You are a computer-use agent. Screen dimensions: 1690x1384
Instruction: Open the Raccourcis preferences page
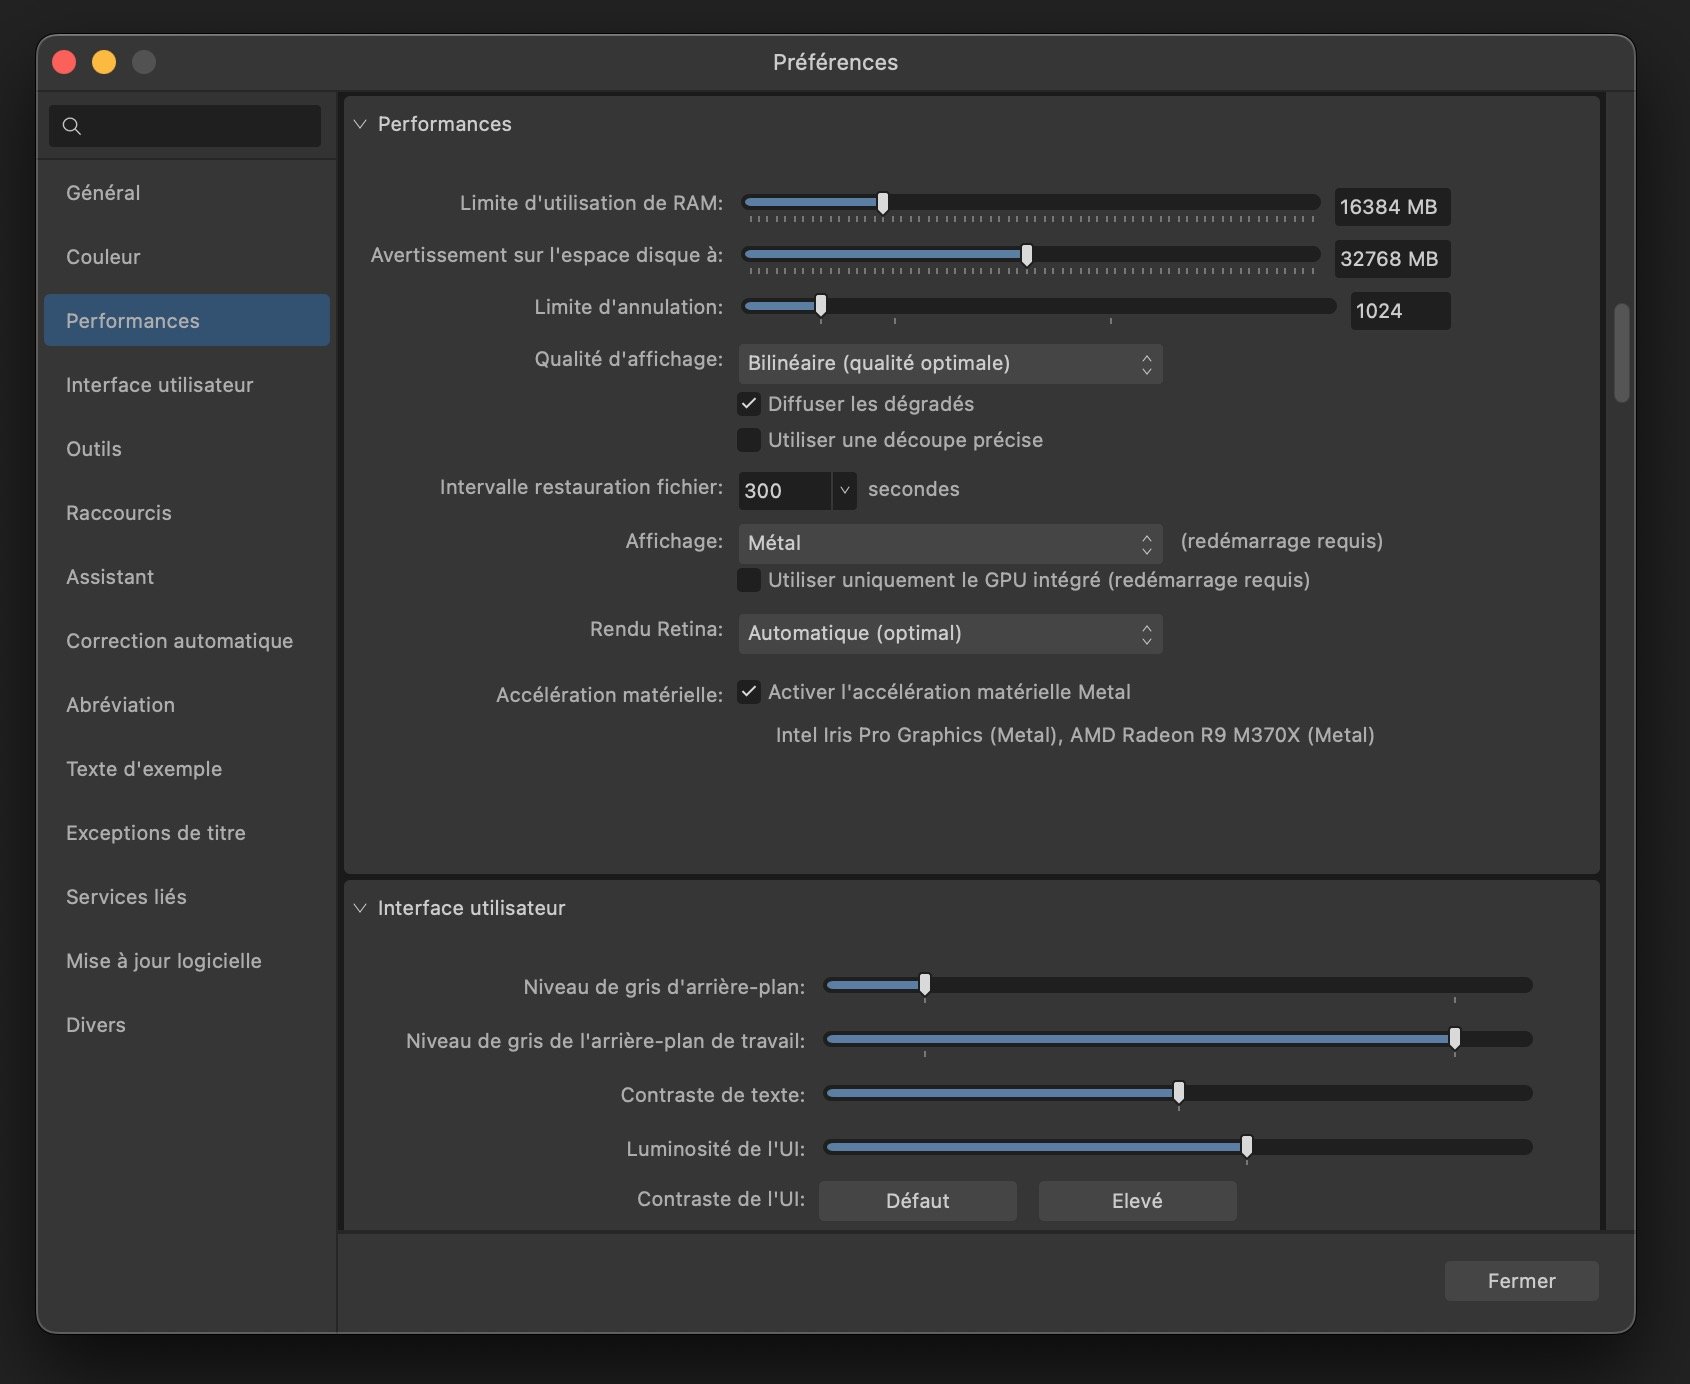(118, 513)
